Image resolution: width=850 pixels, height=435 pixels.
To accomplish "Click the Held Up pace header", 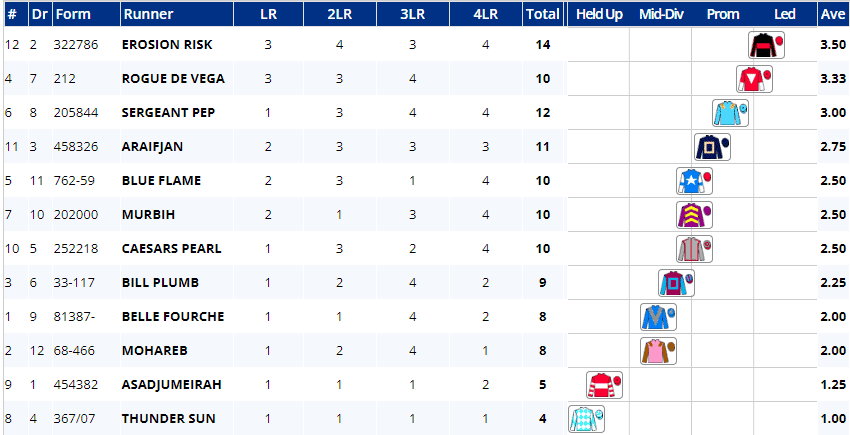I will [598, 15].
